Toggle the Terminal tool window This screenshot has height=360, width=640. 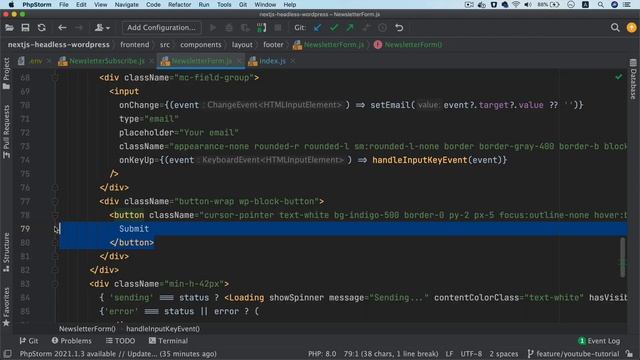pos(168,341)
